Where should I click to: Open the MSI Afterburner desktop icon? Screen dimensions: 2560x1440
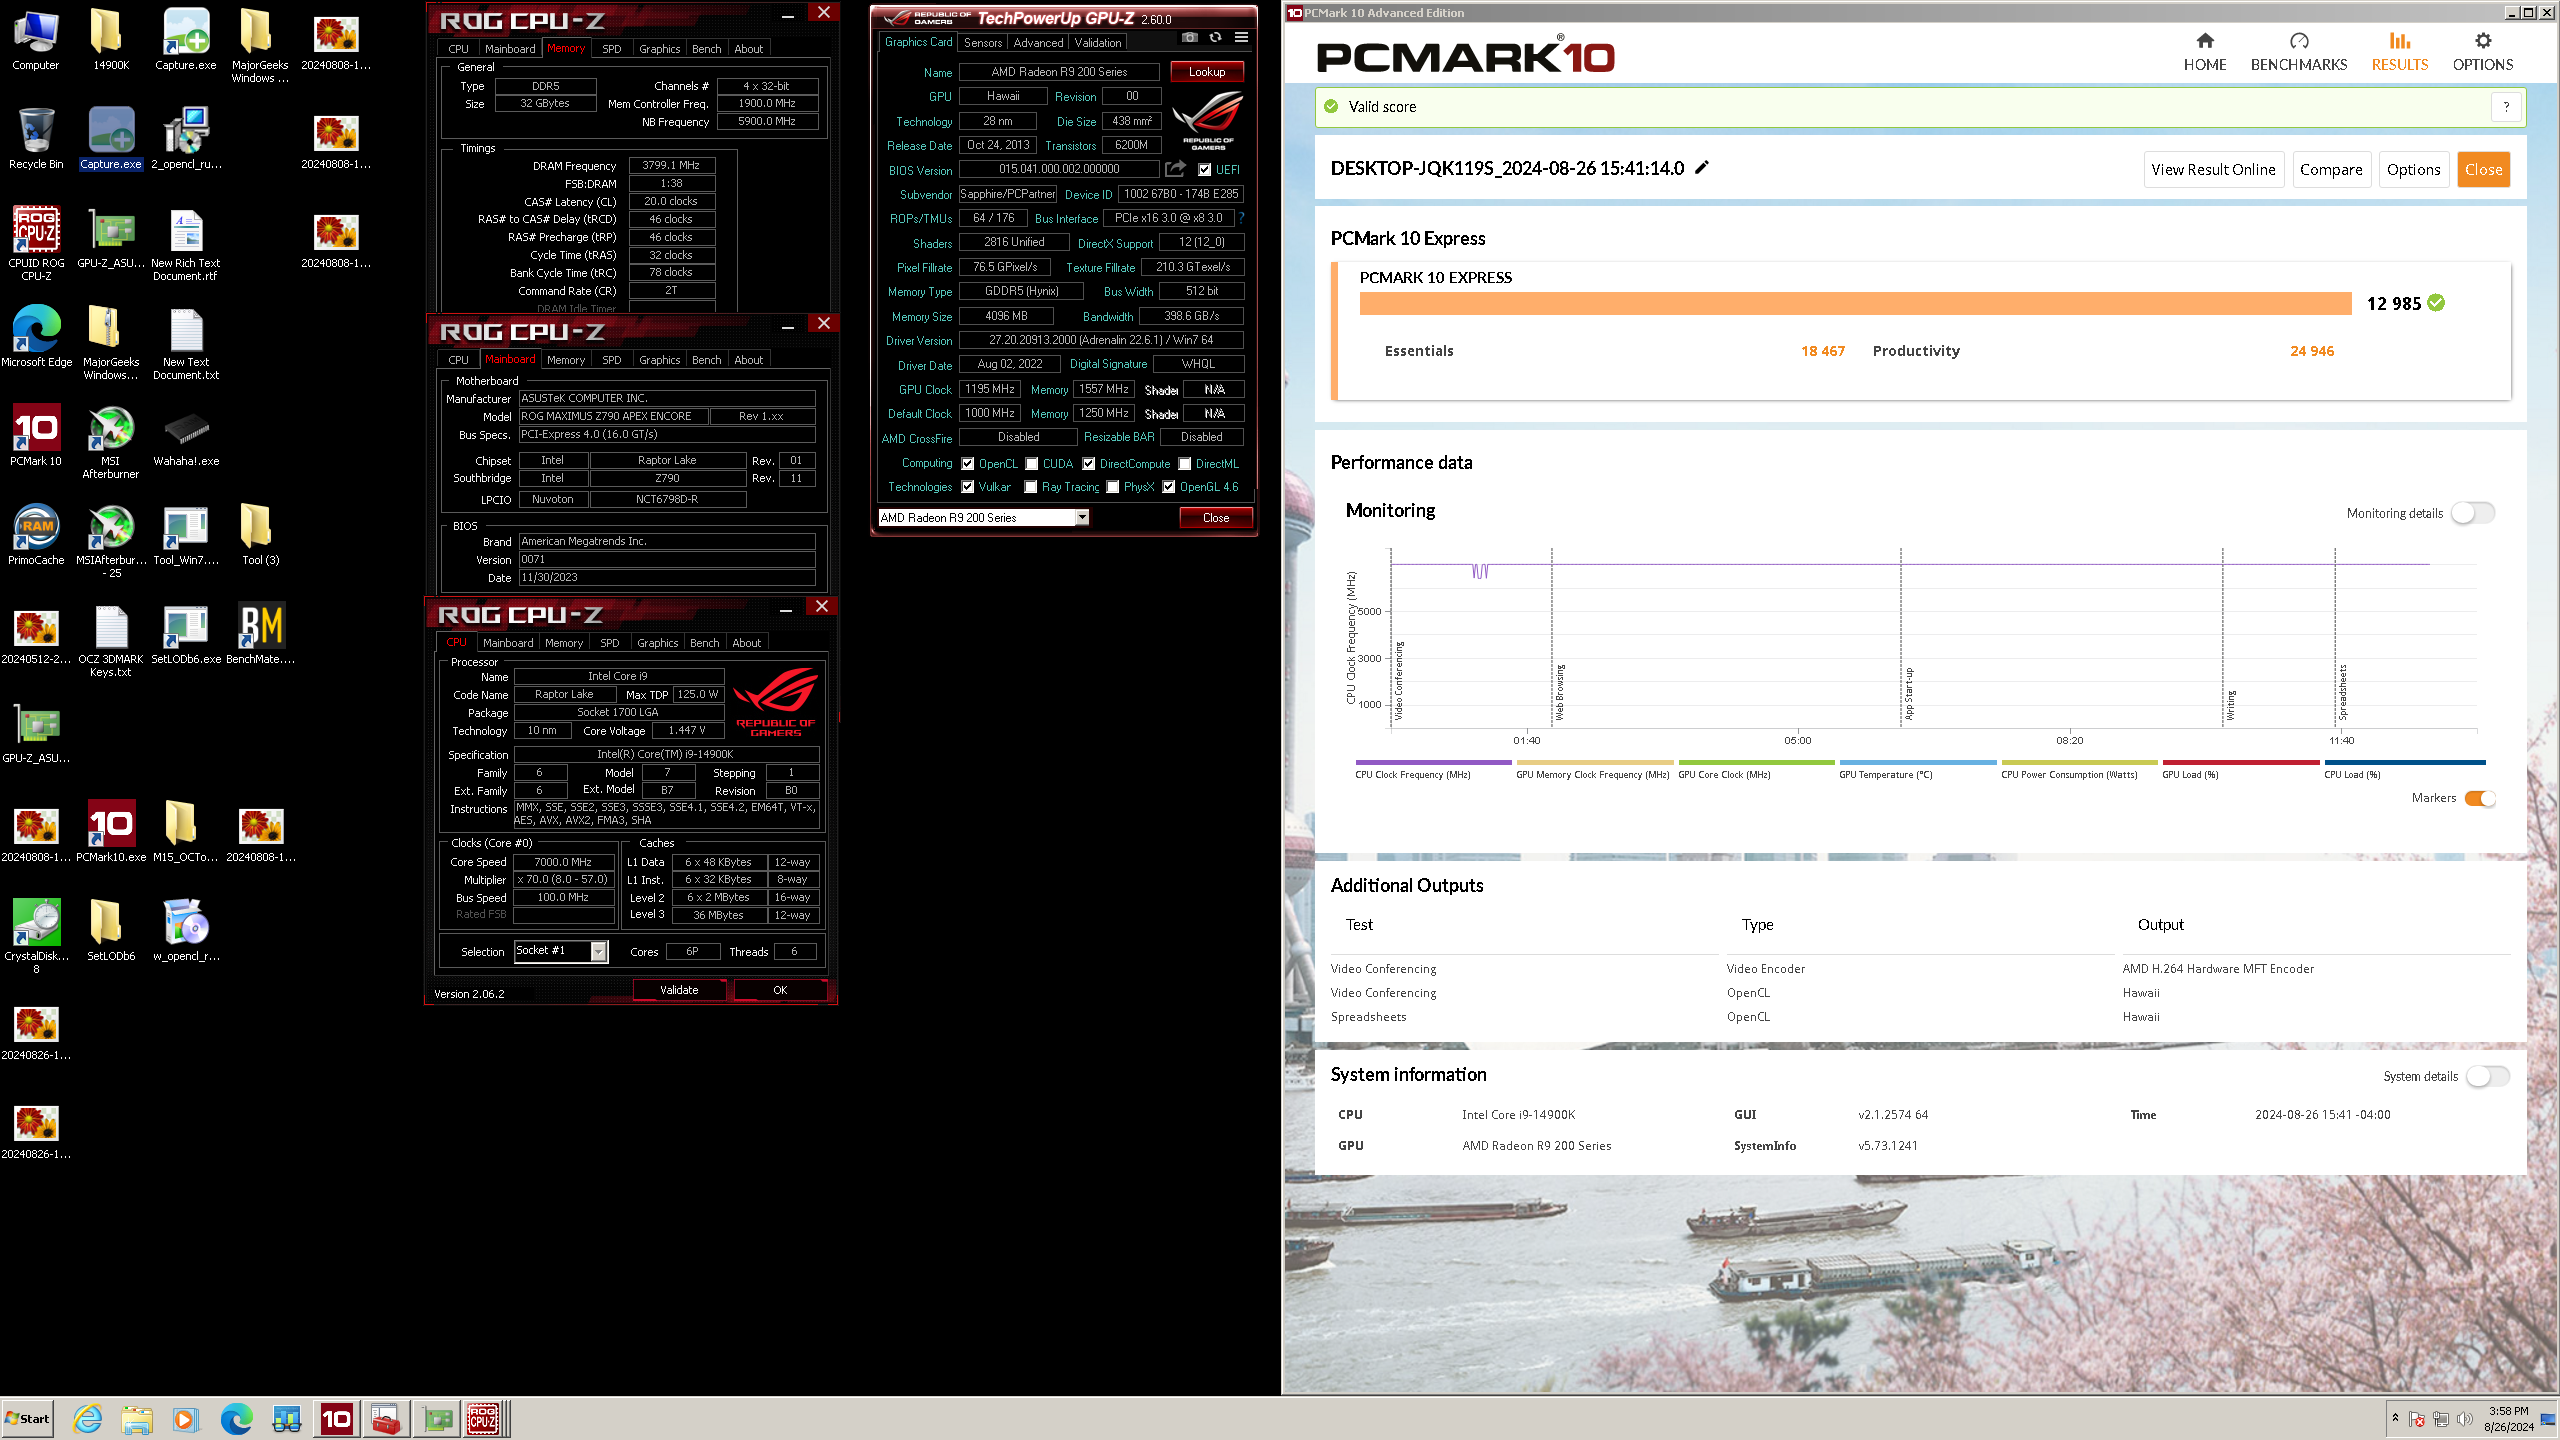(111, 442)
